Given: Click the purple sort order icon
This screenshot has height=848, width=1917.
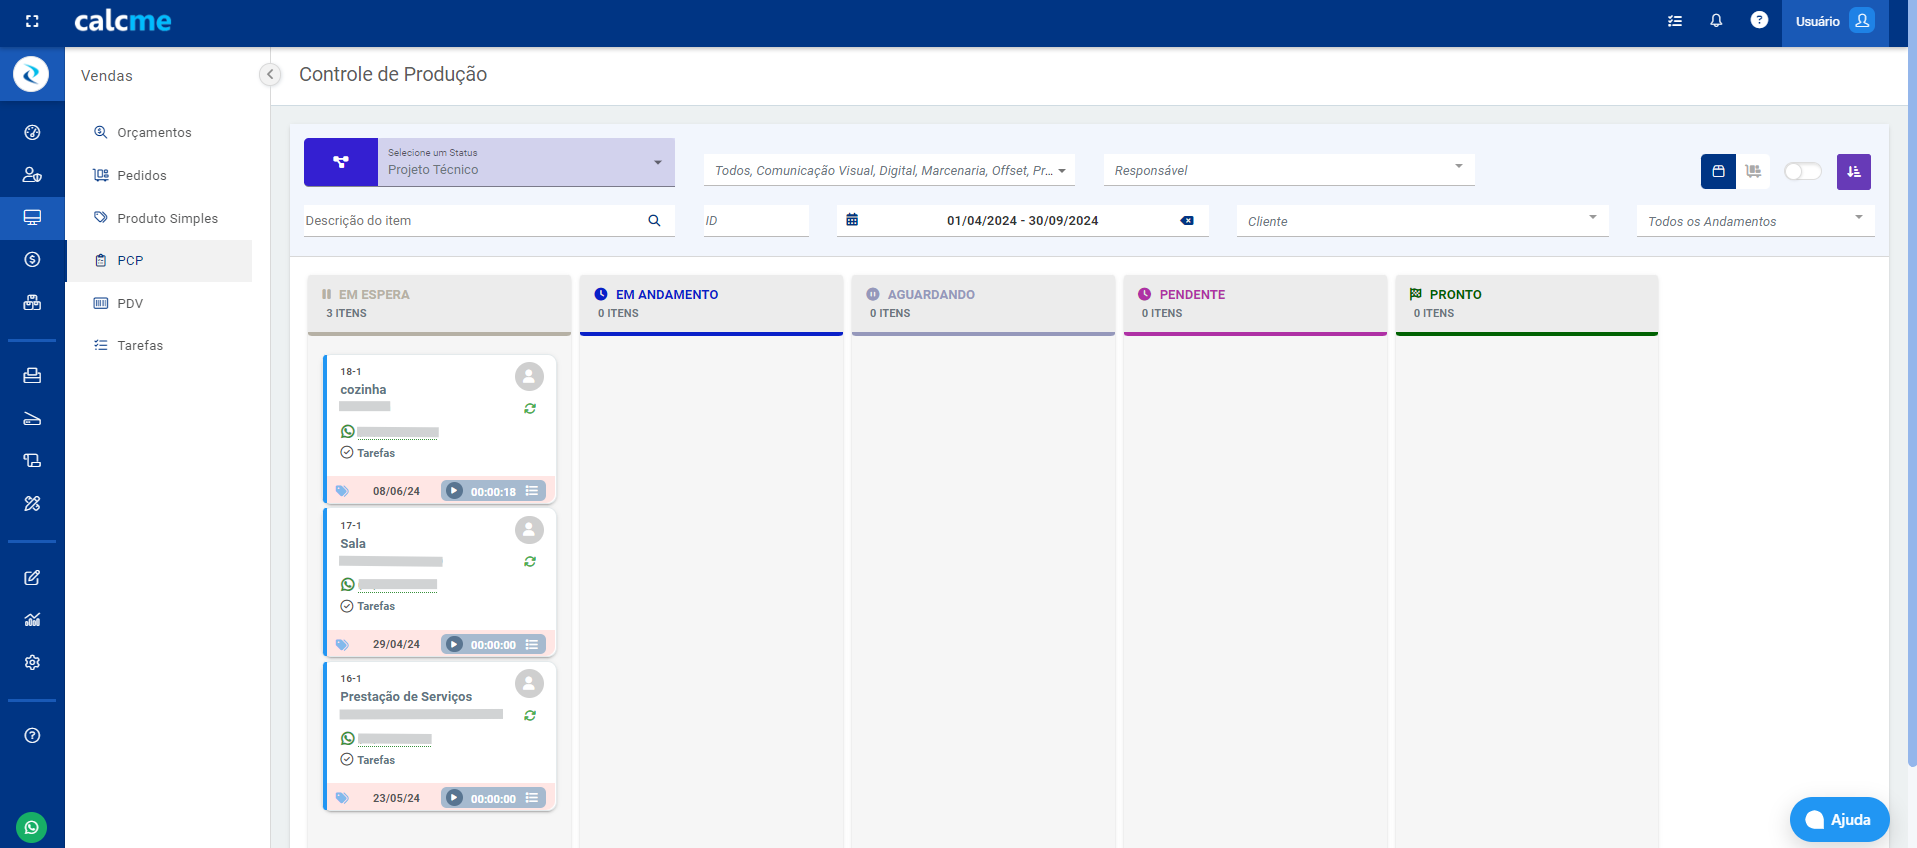Looking at the screenshot, I should 1853,171.
